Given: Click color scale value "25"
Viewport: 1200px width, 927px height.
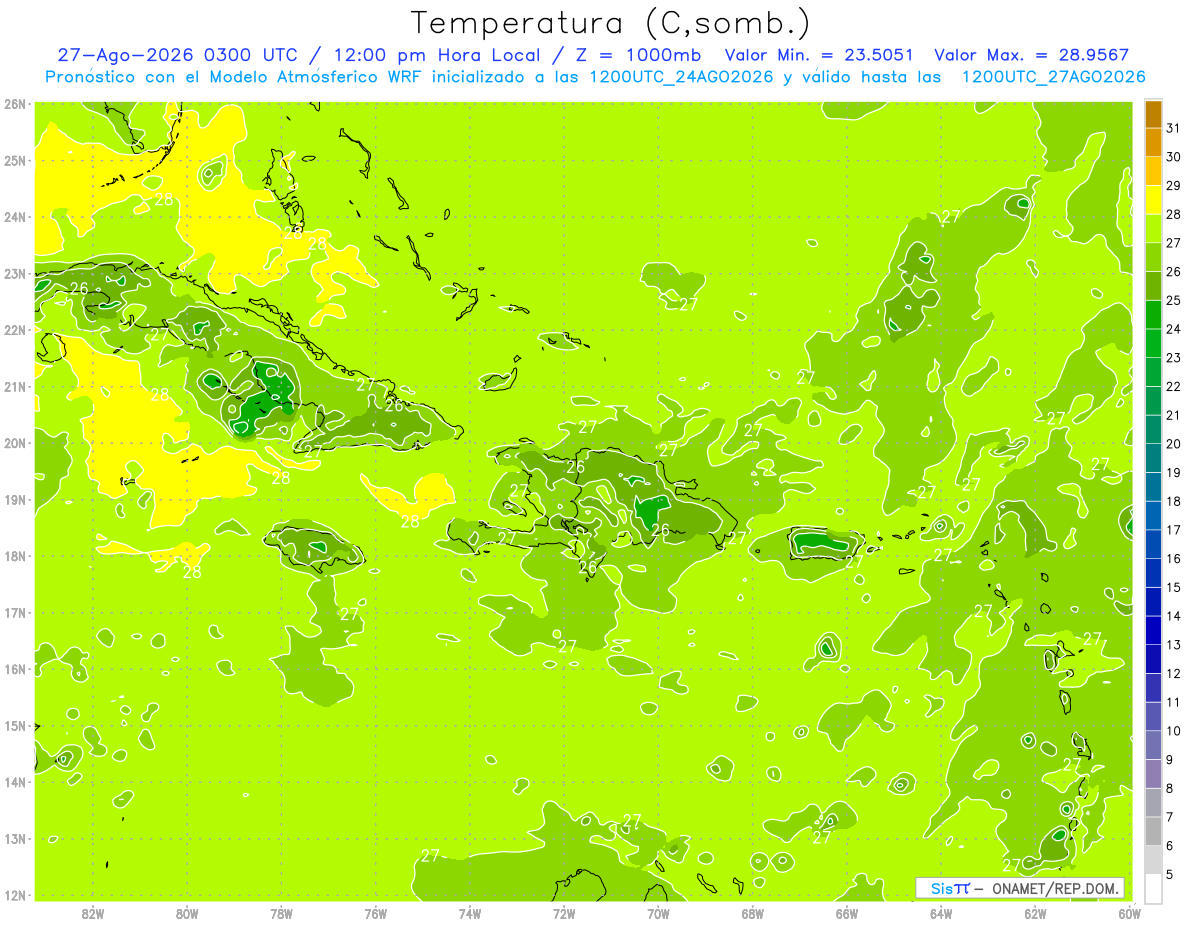Looking at the screenshot, I should (x=1173, y=300).
